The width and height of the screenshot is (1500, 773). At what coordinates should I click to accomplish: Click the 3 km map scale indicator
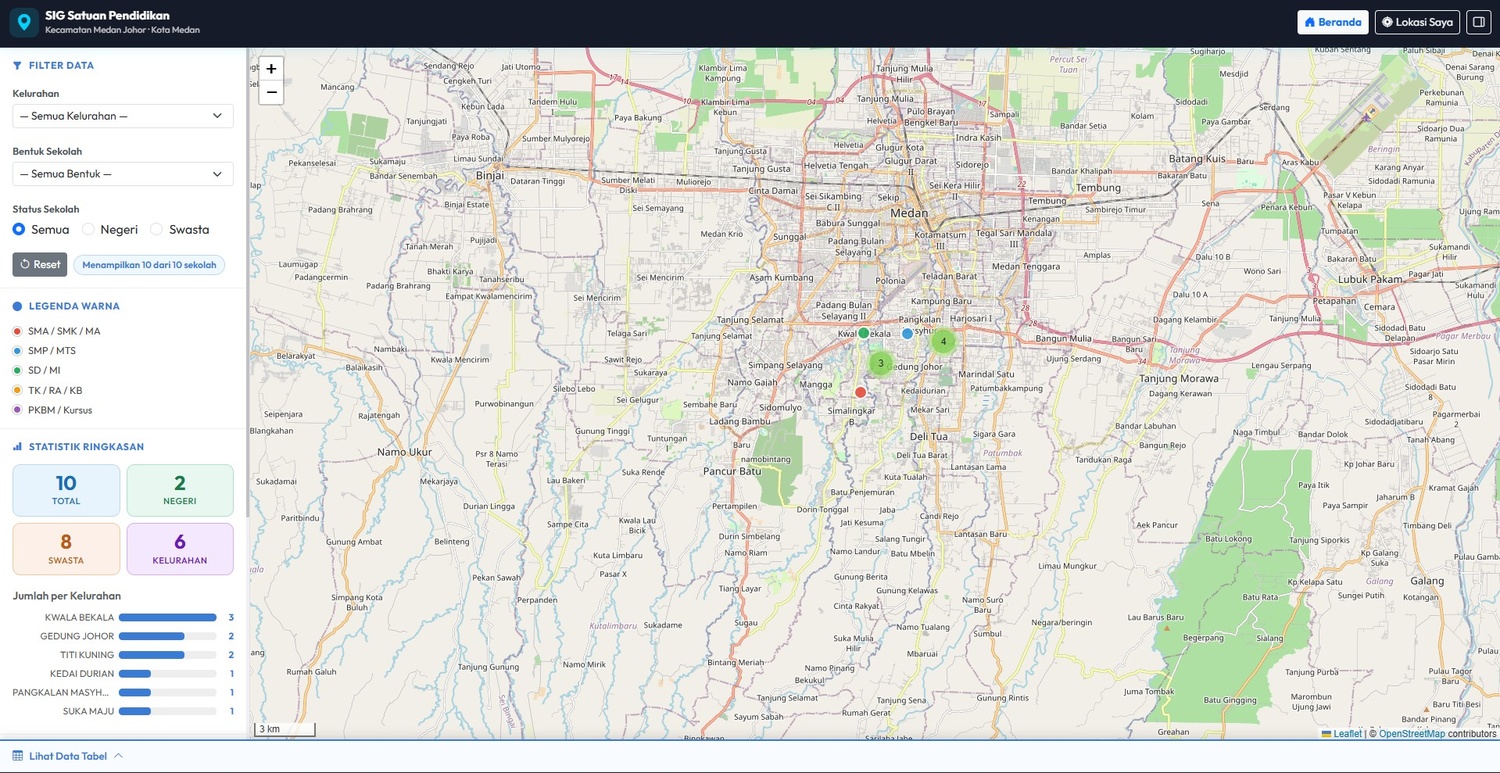(285, 729)
